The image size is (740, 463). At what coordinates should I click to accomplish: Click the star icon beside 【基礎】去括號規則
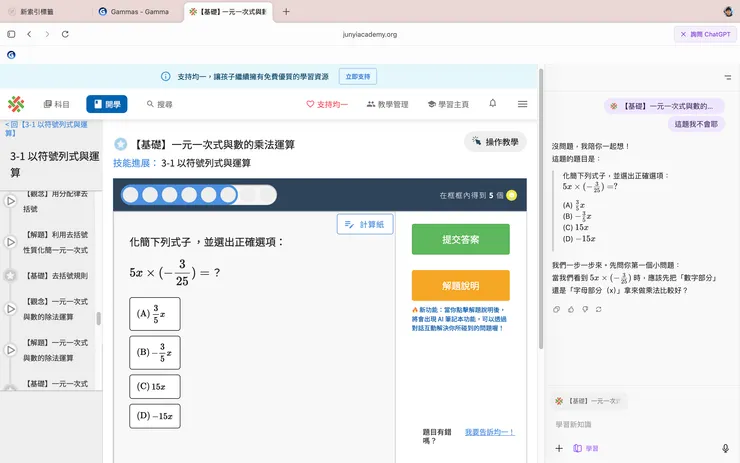pyautogui.click(x=10, y=276)
